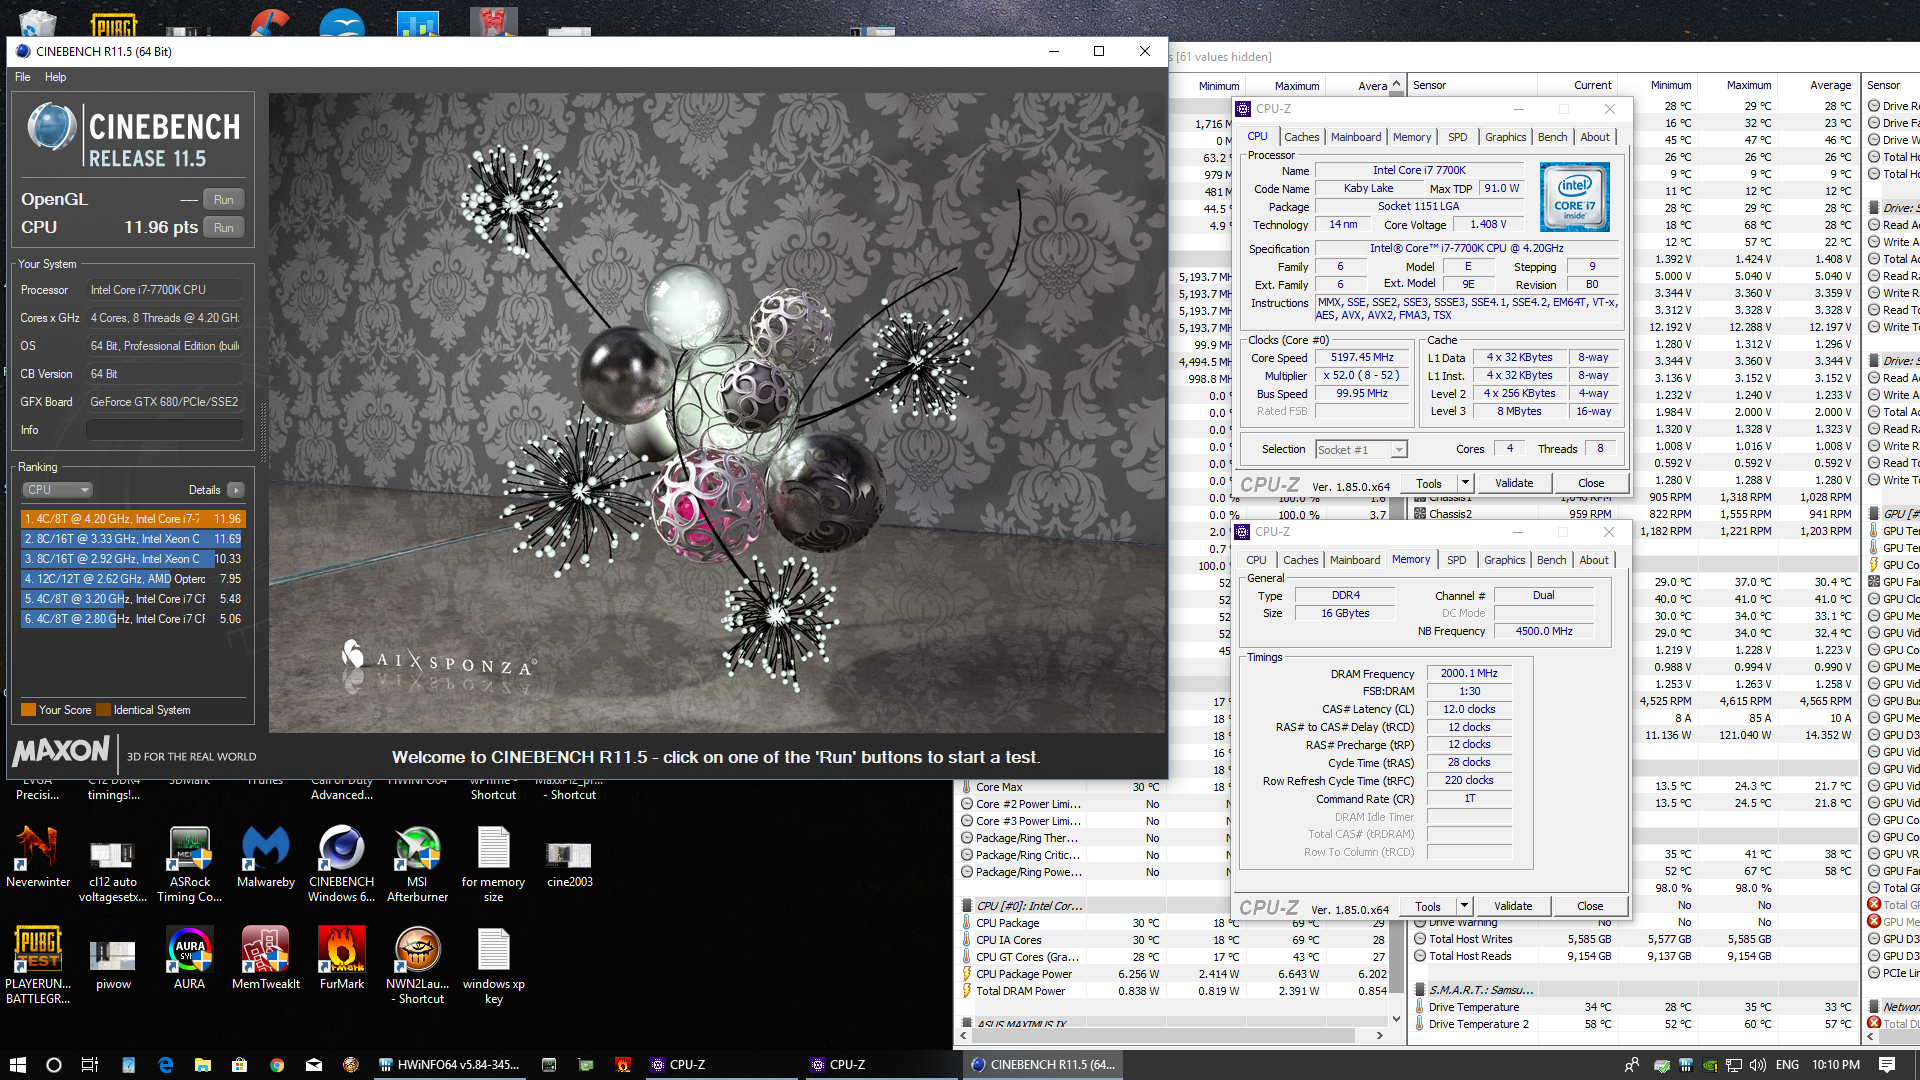
Task: Switch to Mainboard tab in upper CPU-Z window
Action: [1355, 137]
